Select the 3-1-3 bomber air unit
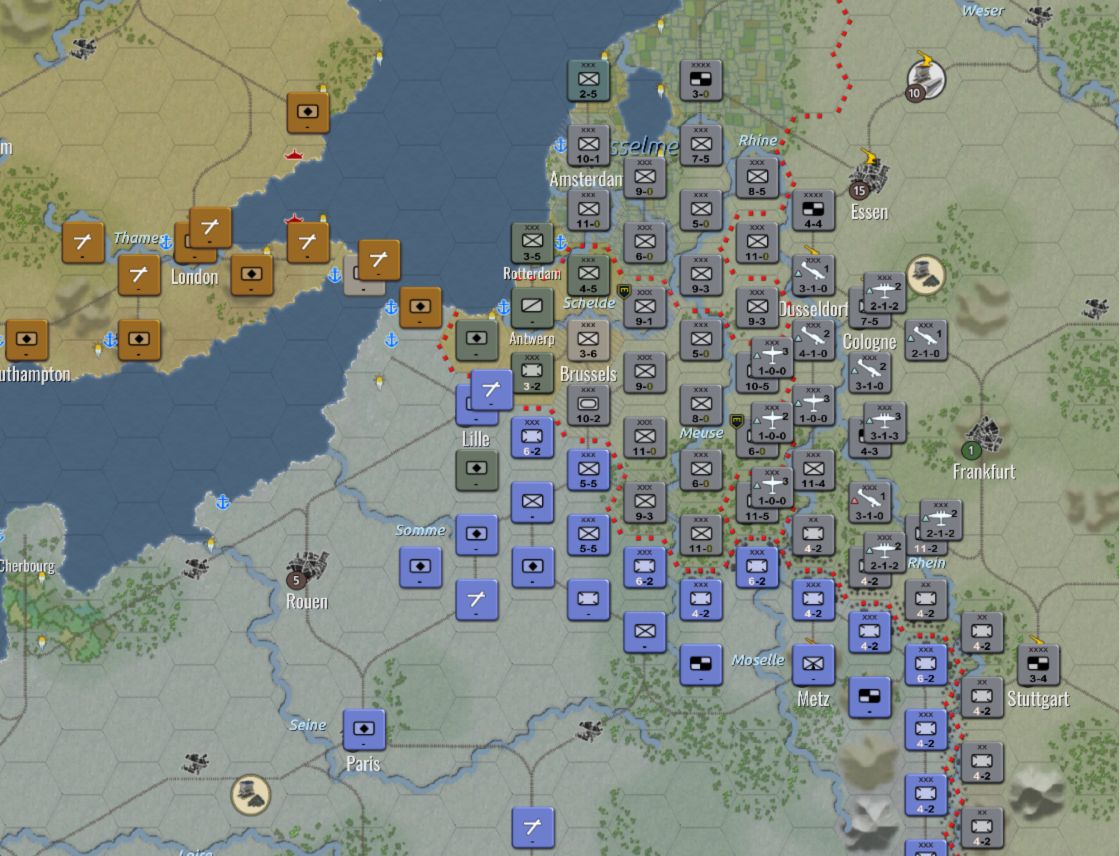The width and height of the screenshot is (1119, 856). coord(884,422)
